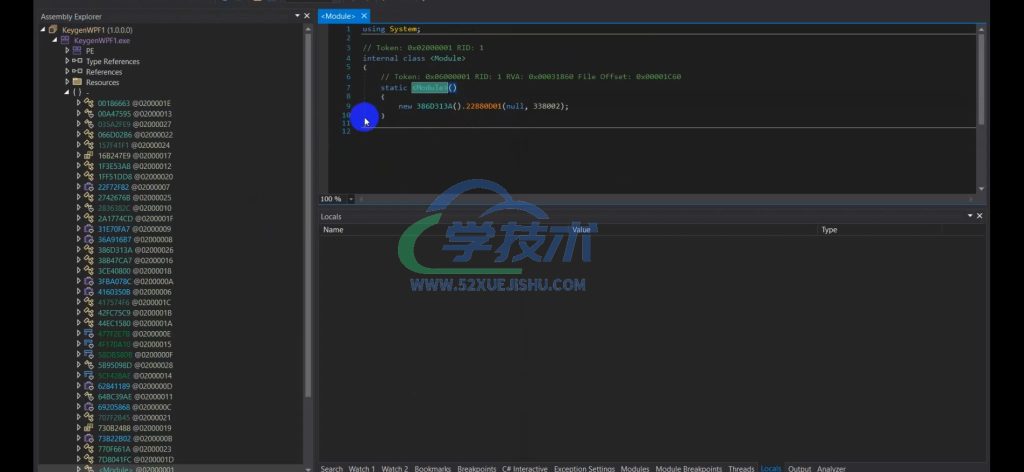The image size is (1024, 472).
Task: Close the Locals panel
Action: click(979, 215)
